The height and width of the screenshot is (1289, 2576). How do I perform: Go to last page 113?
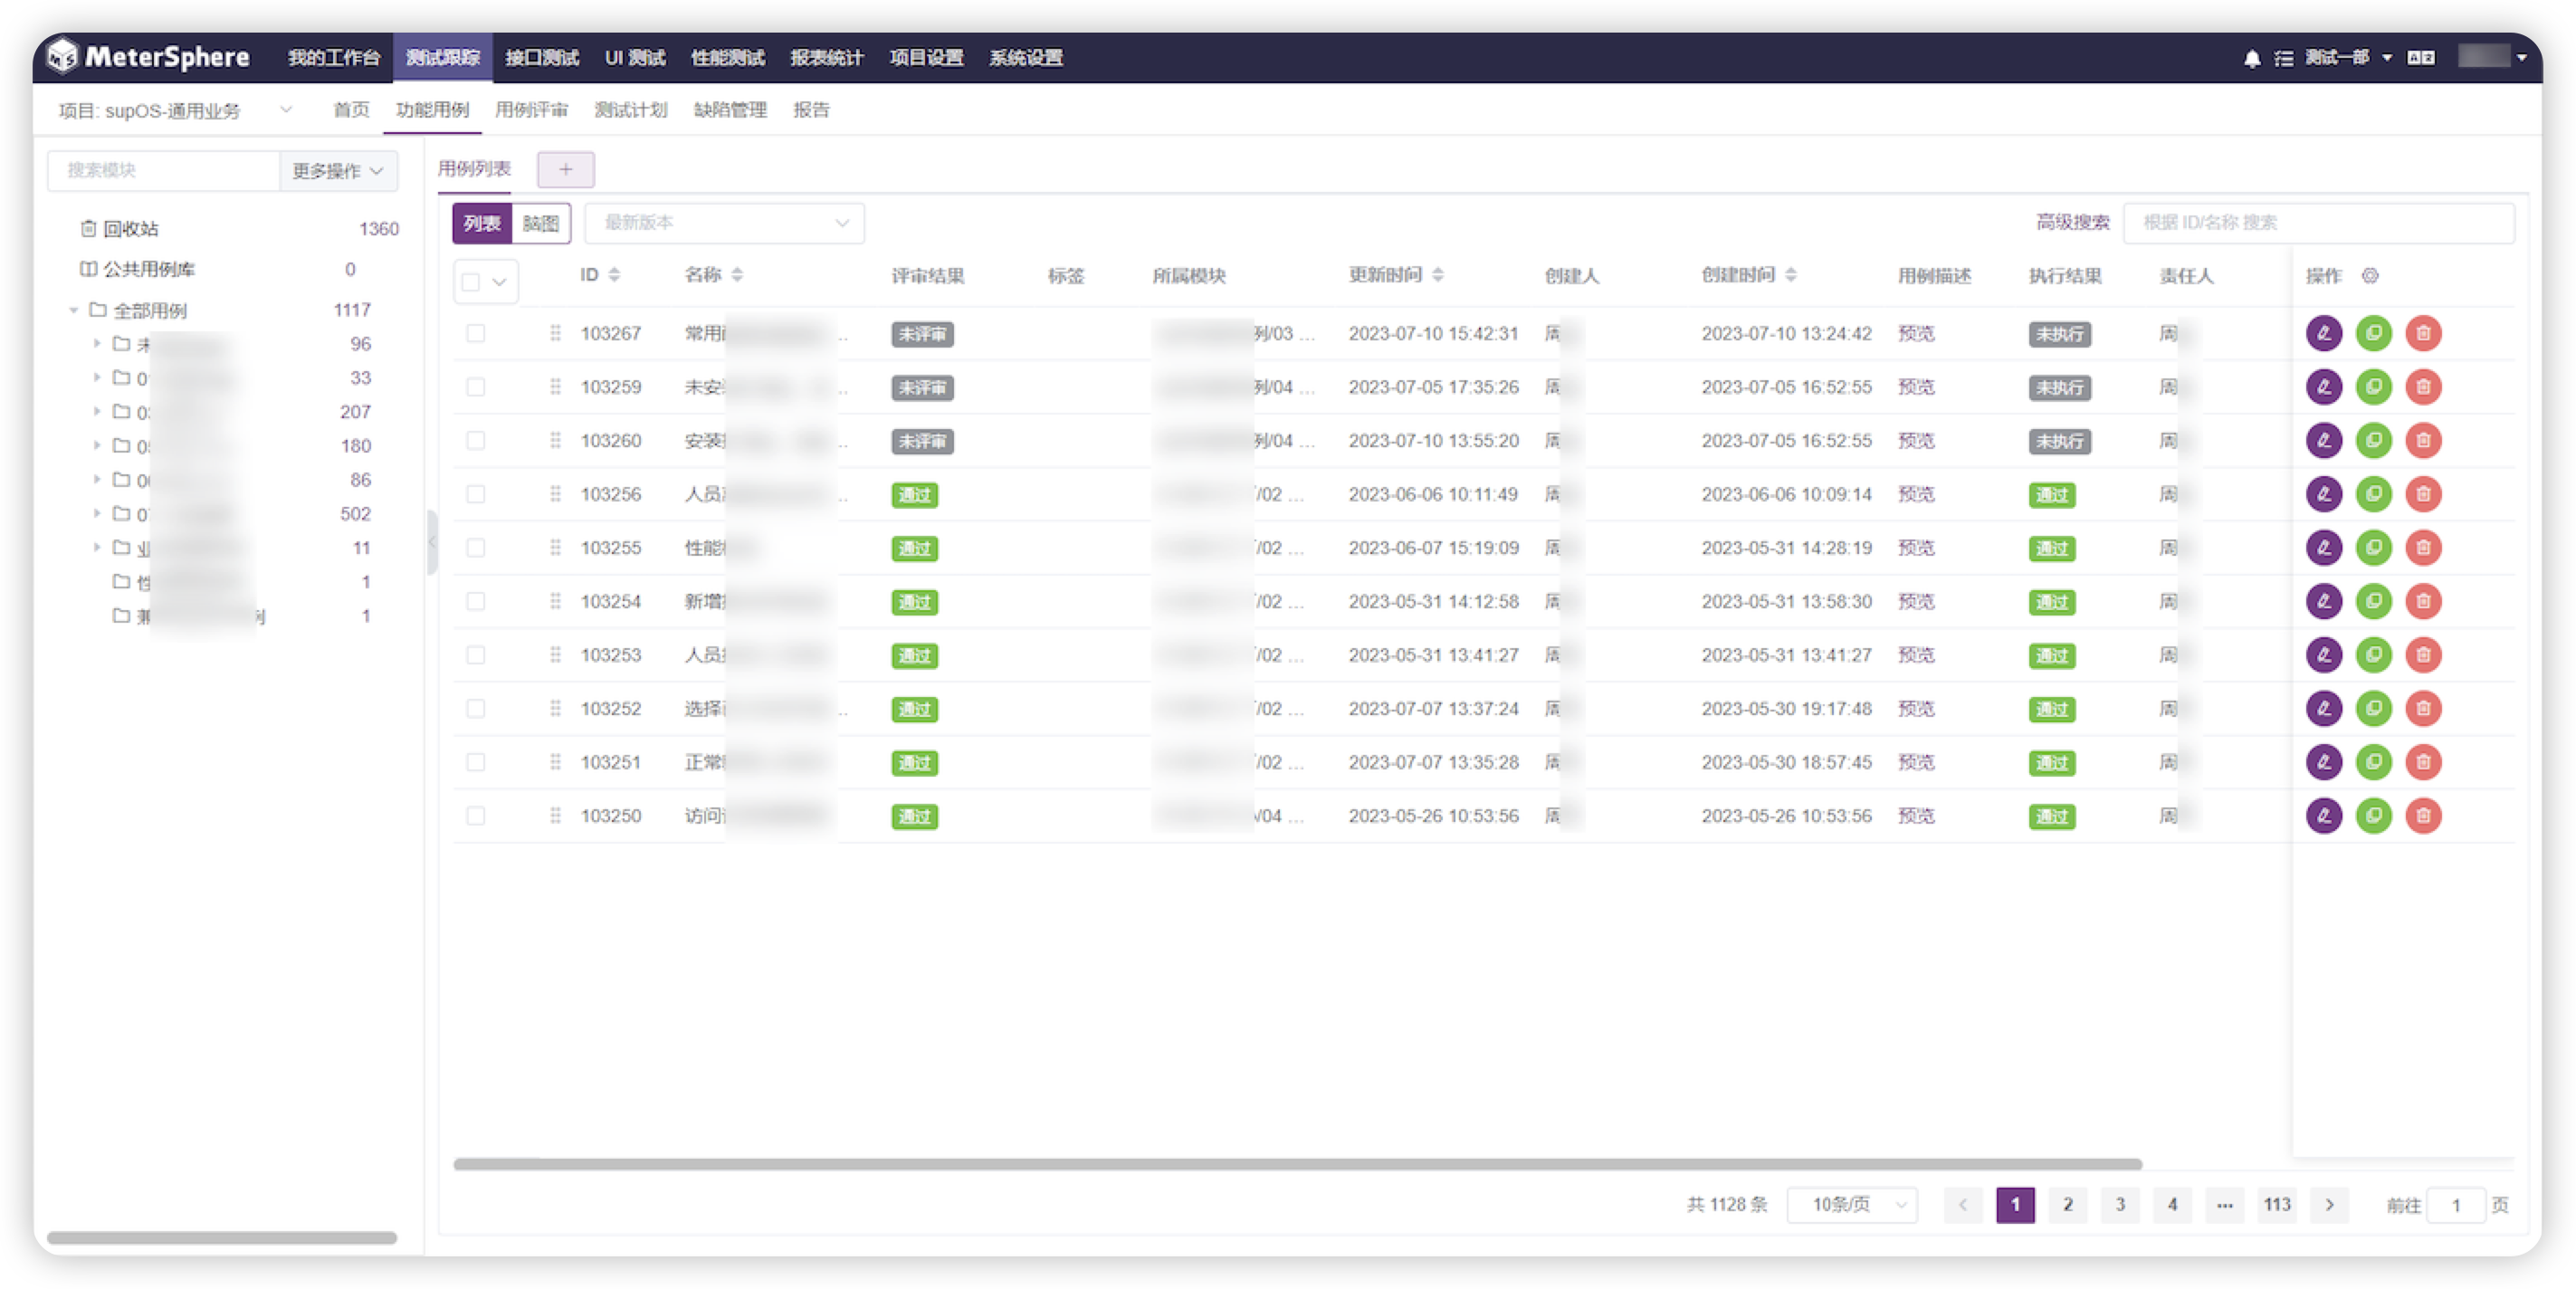(x=2277, y=1204)
